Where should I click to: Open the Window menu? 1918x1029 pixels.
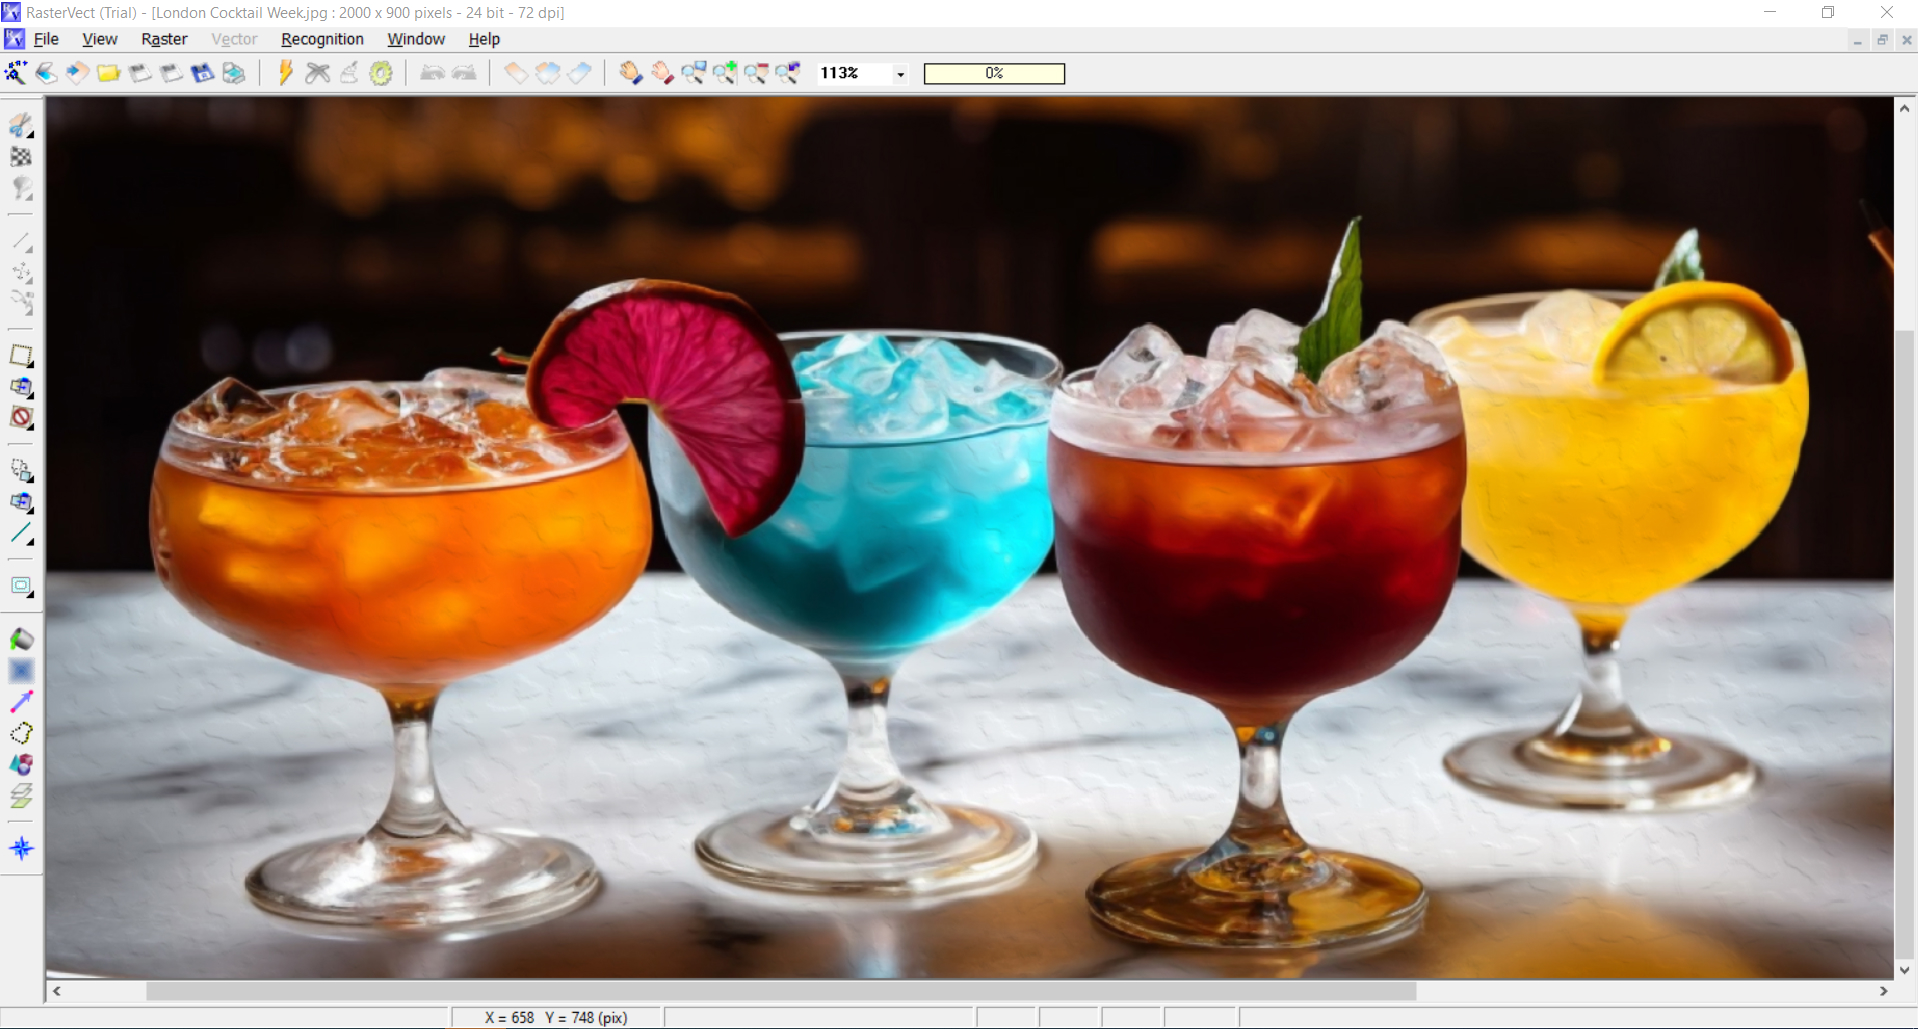pos(416,39)
